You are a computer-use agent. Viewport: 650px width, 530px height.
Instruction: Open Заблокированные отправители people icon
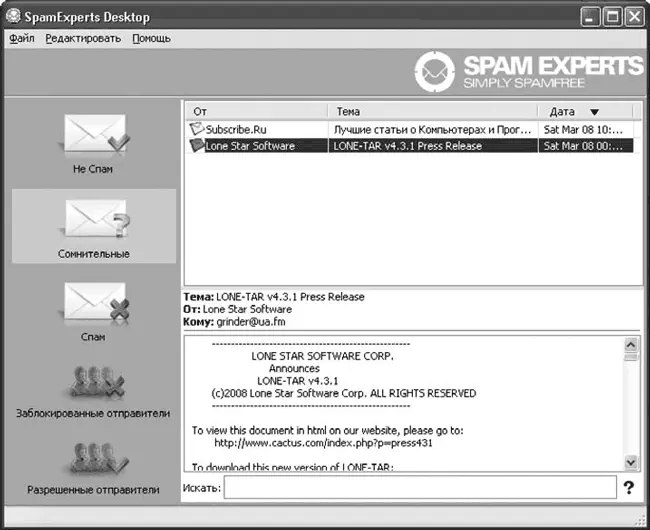click(97, 382)
